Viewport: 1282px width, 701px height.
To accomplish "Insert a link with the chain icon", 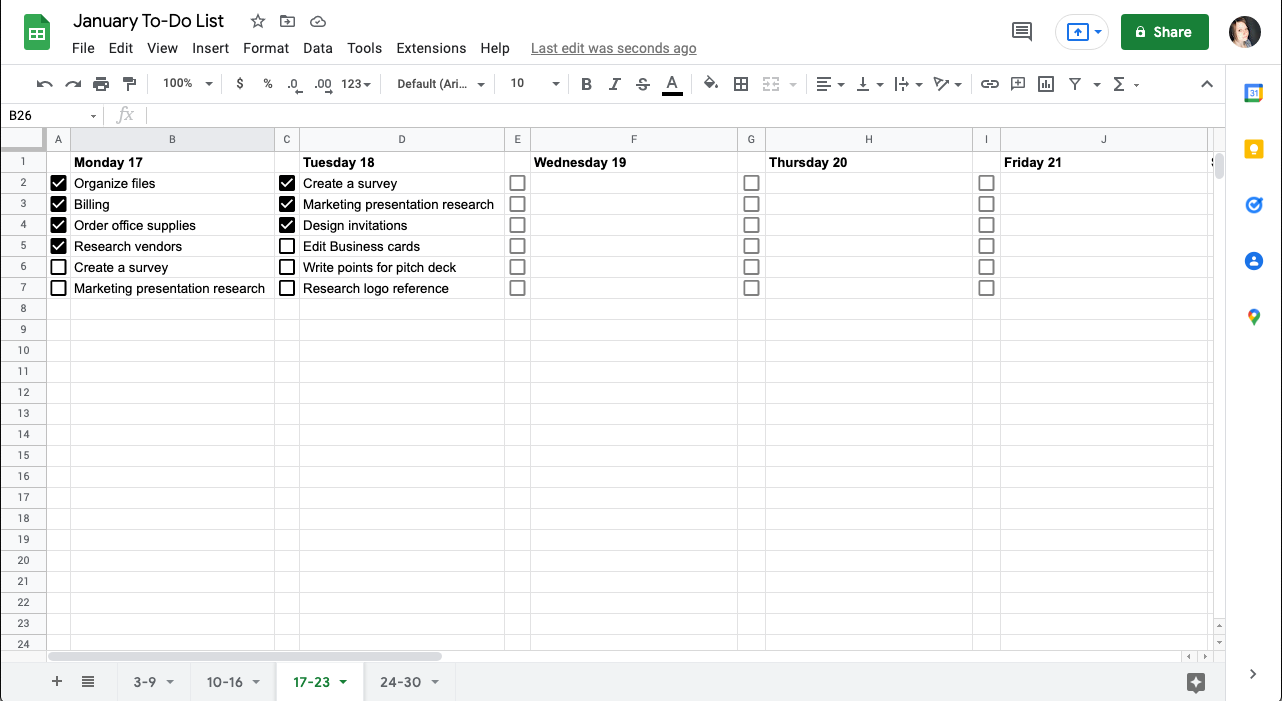I will 989,83.
